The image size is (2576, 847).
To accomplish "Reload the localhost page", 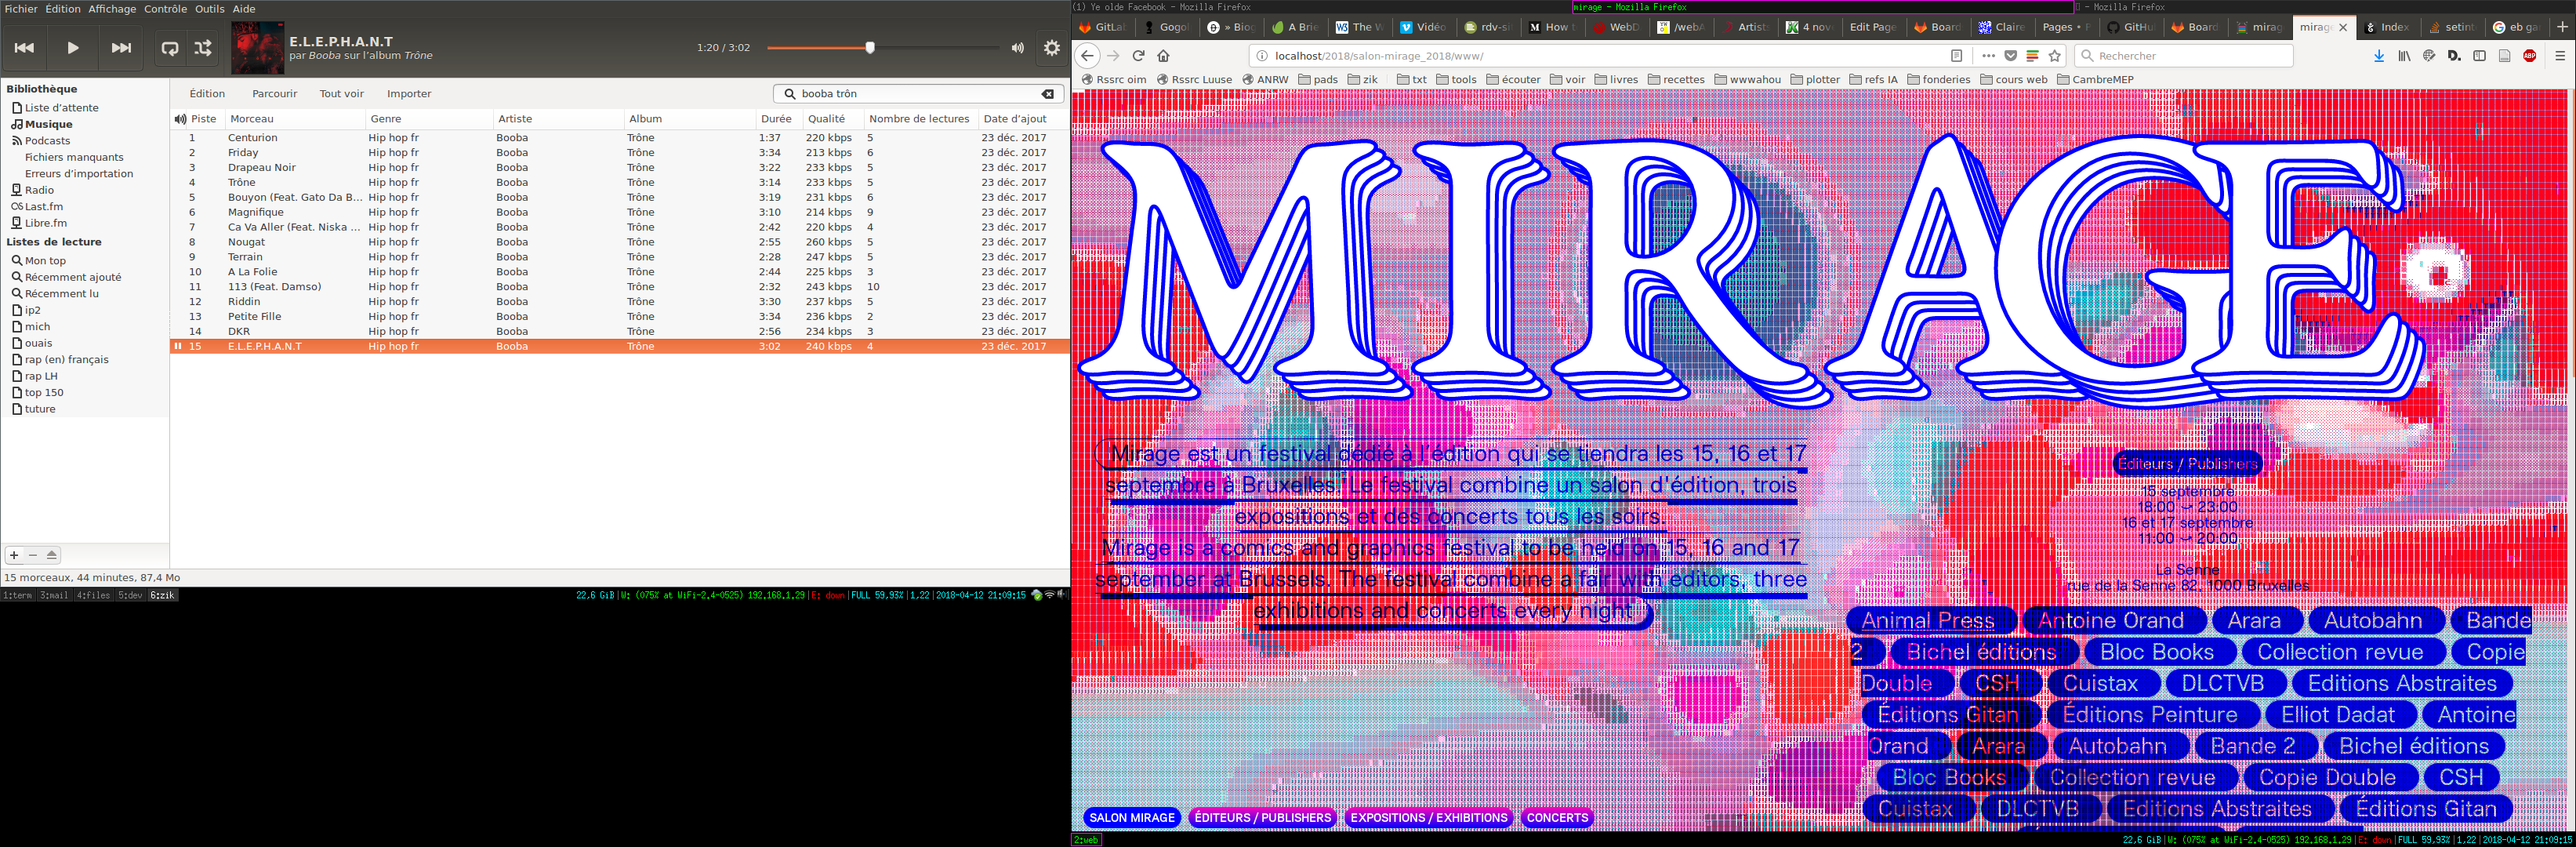I will click(1138, 56).
